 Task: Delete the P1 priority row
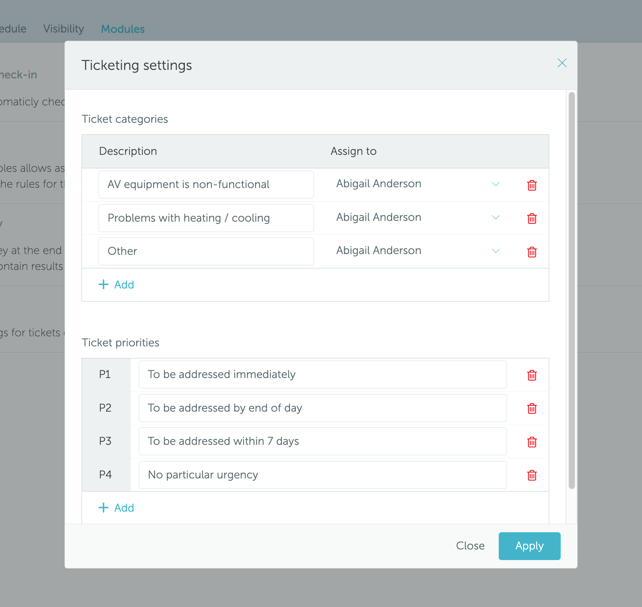coord(532,375)
